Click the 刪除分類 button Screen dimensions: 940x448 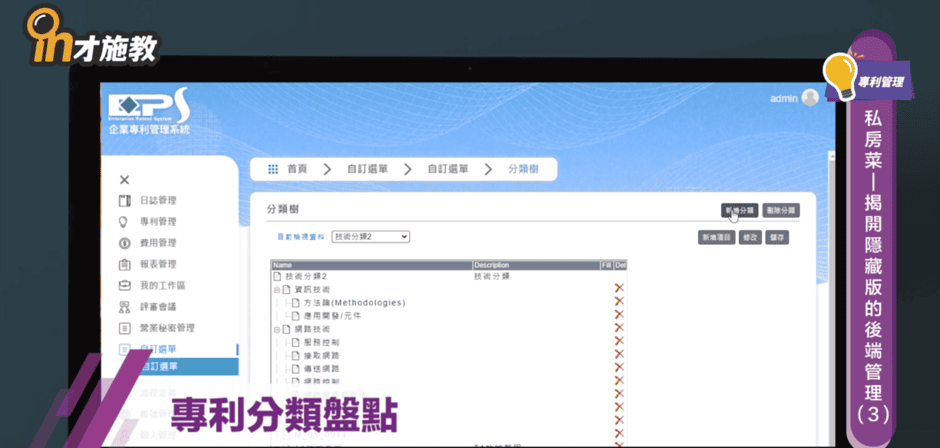780,211
